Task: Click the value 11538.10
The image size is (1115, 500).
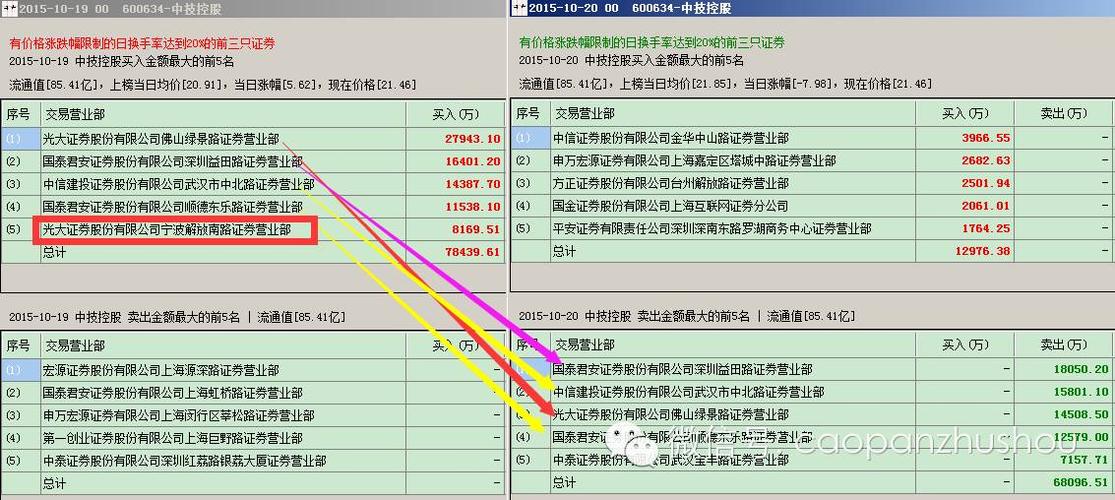Action: point(473,207)
